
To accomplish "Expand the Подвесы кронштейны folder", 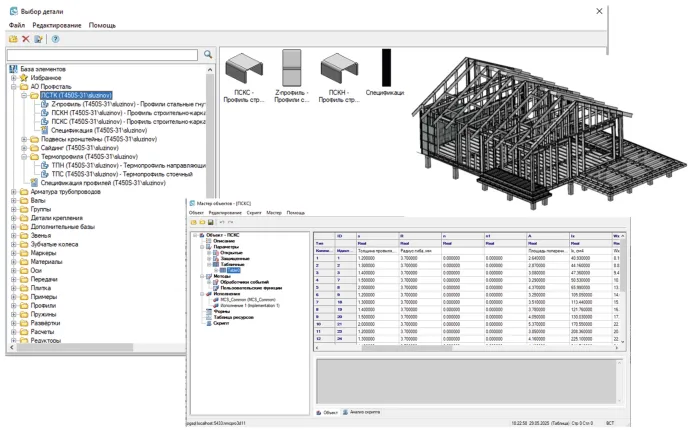I will (x=24, y=139).
